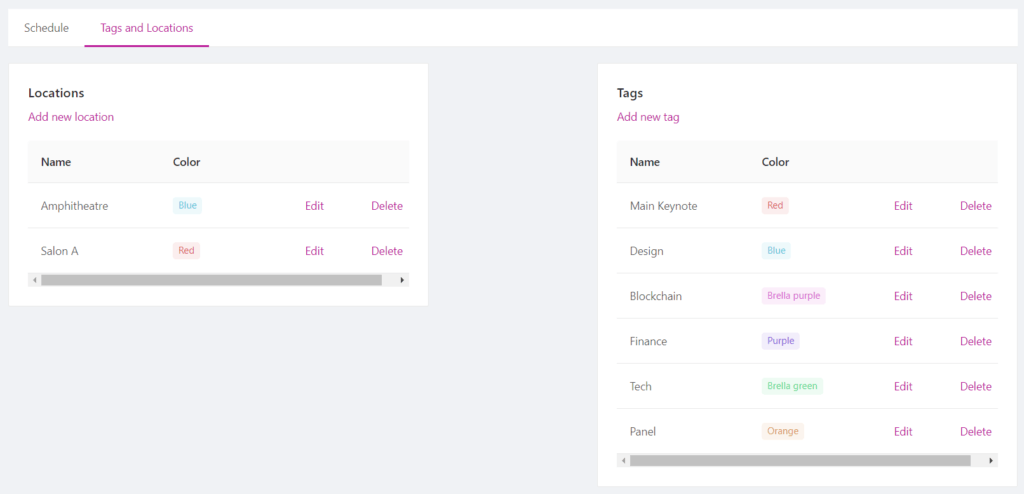Add a new location

pyautogui.click(x=71, y=117)
